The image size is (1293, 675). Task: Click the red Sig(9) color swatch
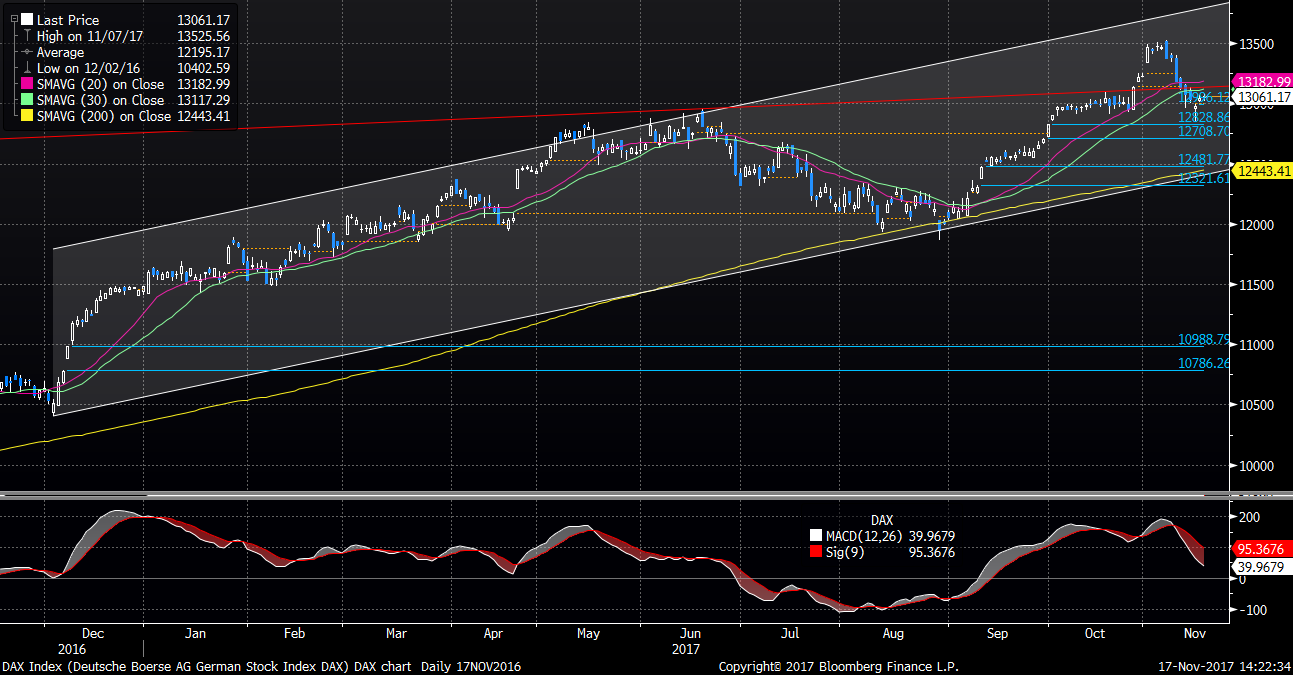(816, 552)
